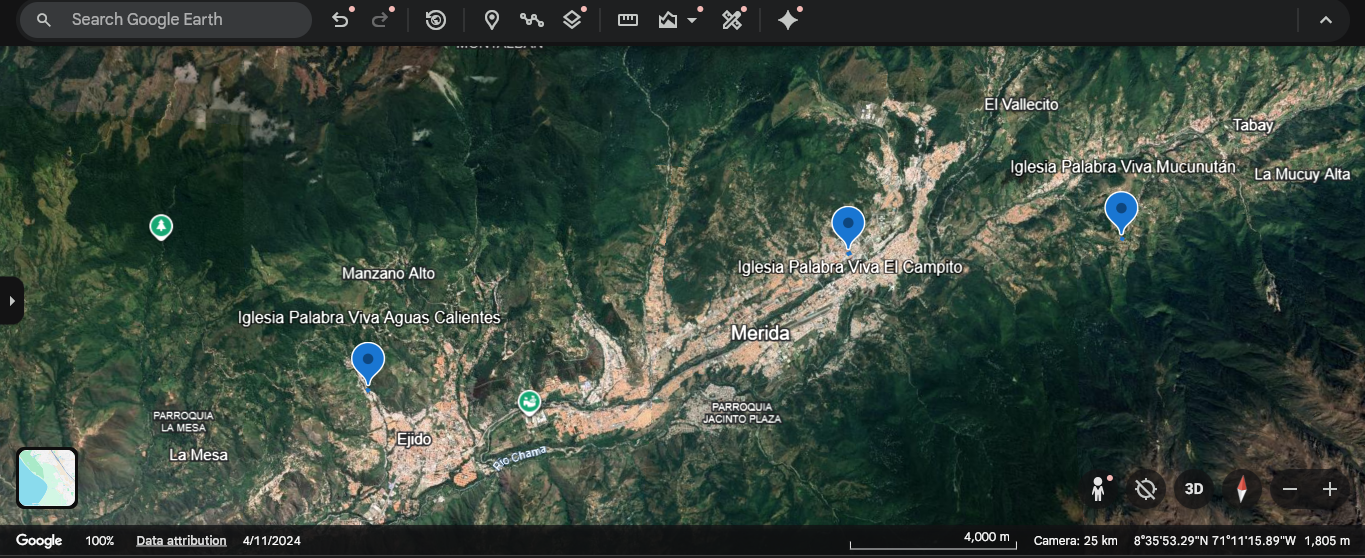Click the 1,805 m elevation readout

pyautogui.click(x=1327, y=541)
